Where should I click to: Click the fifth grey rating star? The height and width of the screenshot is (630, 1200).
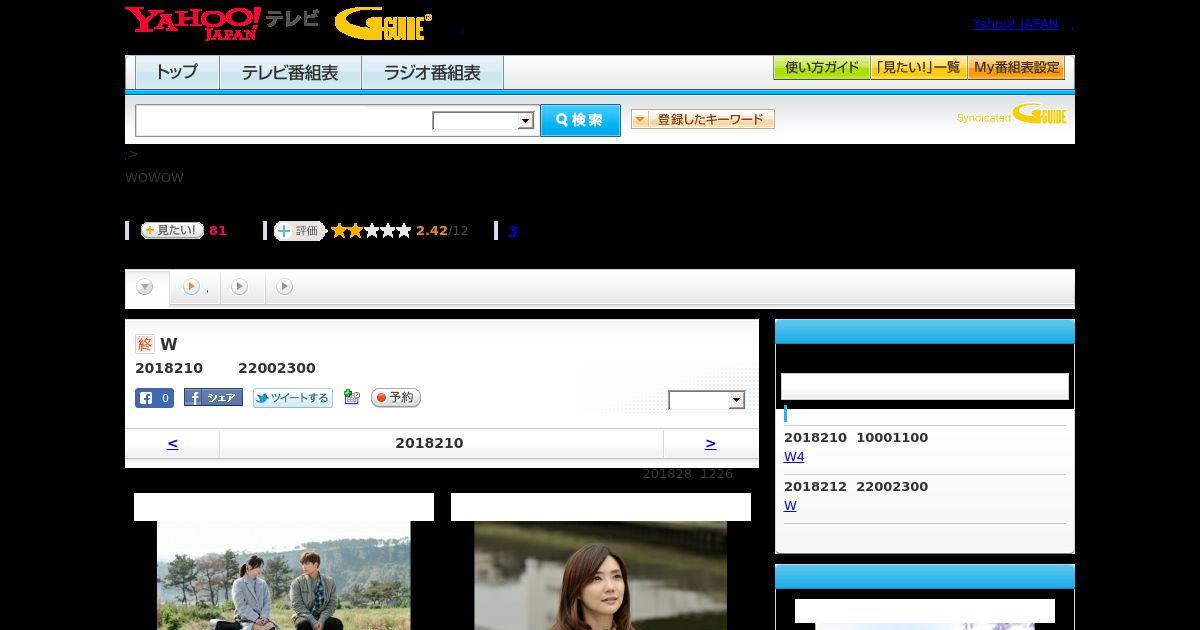404,231
